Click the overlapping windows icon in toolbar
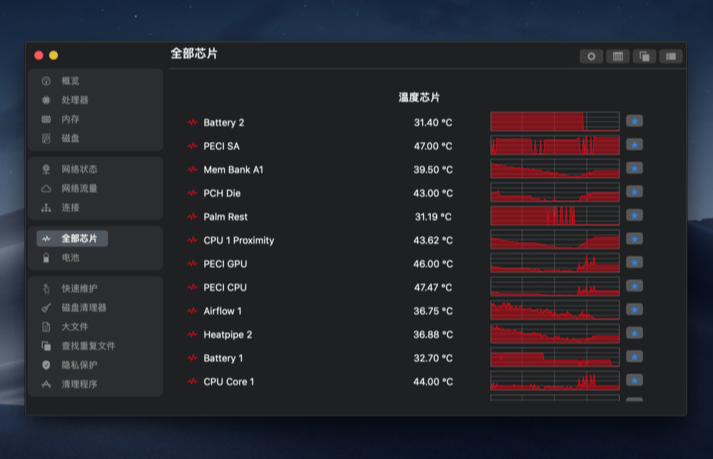The width and height of the screenshot is (713, 459). [x=645, y=56]
